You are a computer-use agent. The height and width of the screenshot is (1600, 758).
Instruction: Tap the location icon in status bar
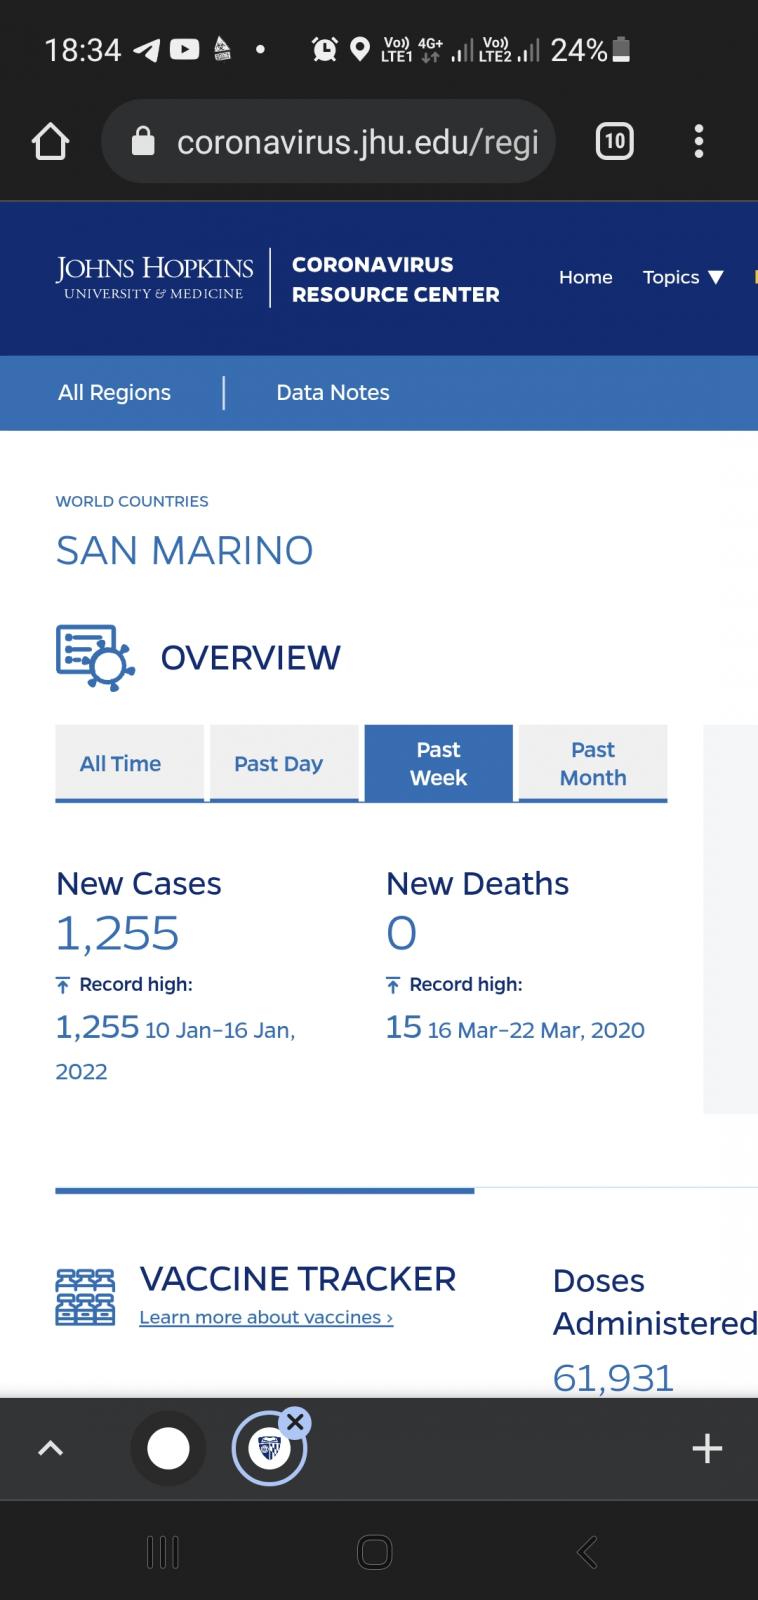(360, 49)
